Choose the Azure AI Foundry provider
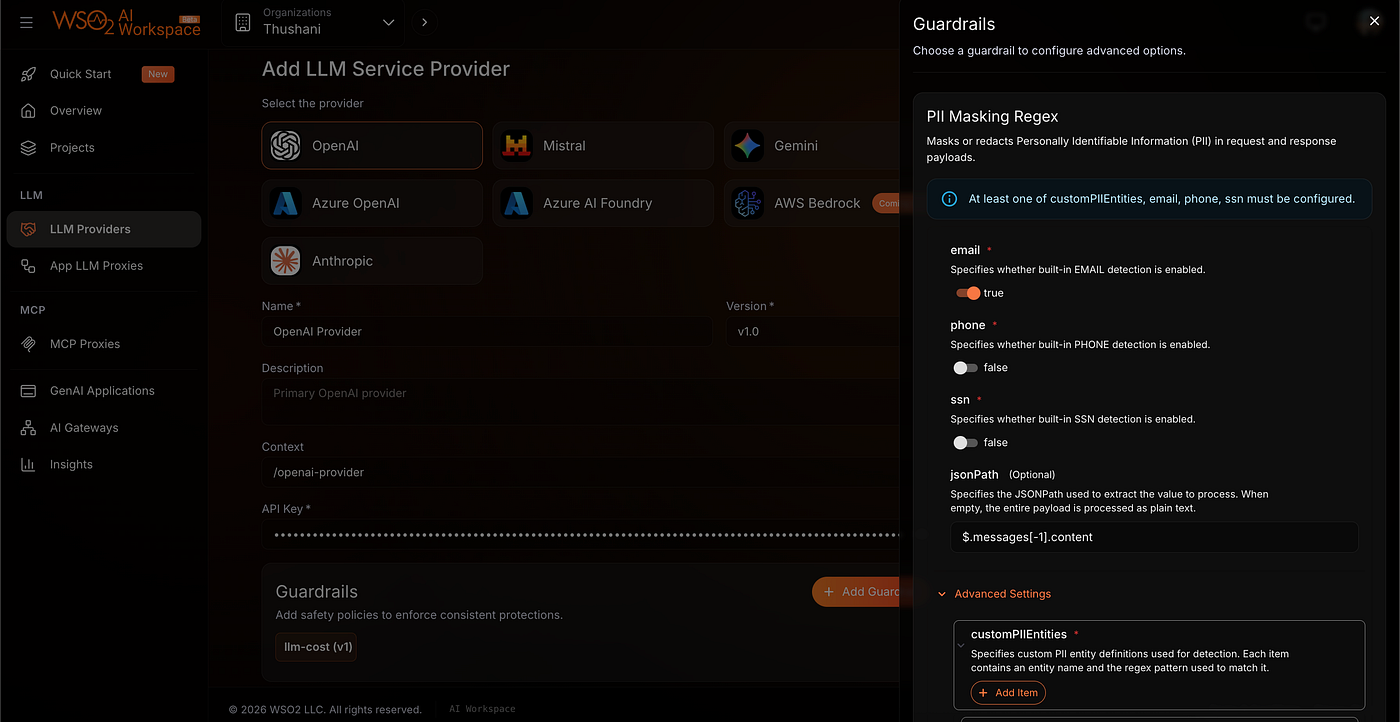1400x722 pixels. pos(603,203)
